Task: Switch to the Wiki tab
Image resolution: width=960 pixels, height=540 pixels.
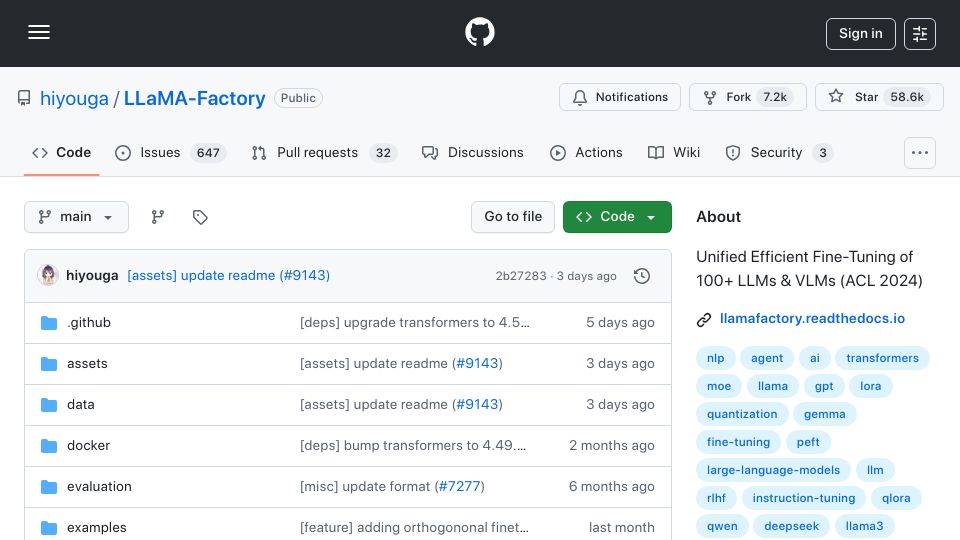Action: (x=673, y=152)
